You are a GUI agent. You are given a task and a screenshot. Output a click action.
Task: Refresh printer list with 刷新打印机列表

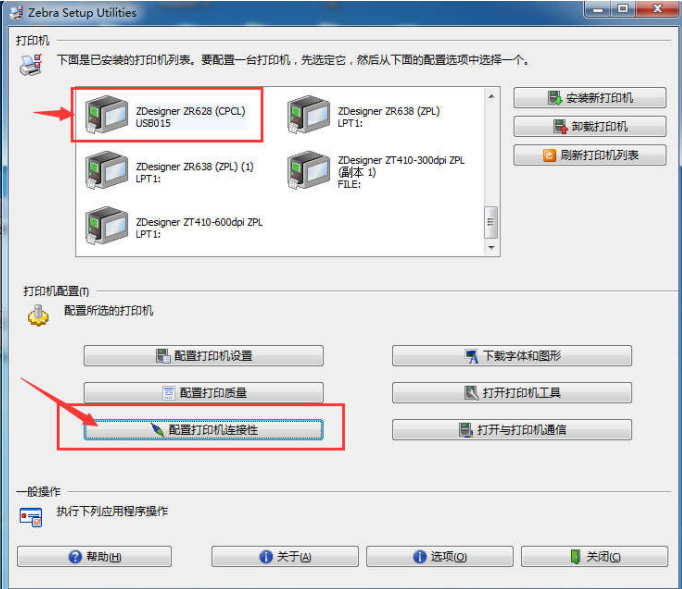tap(589, 155)
